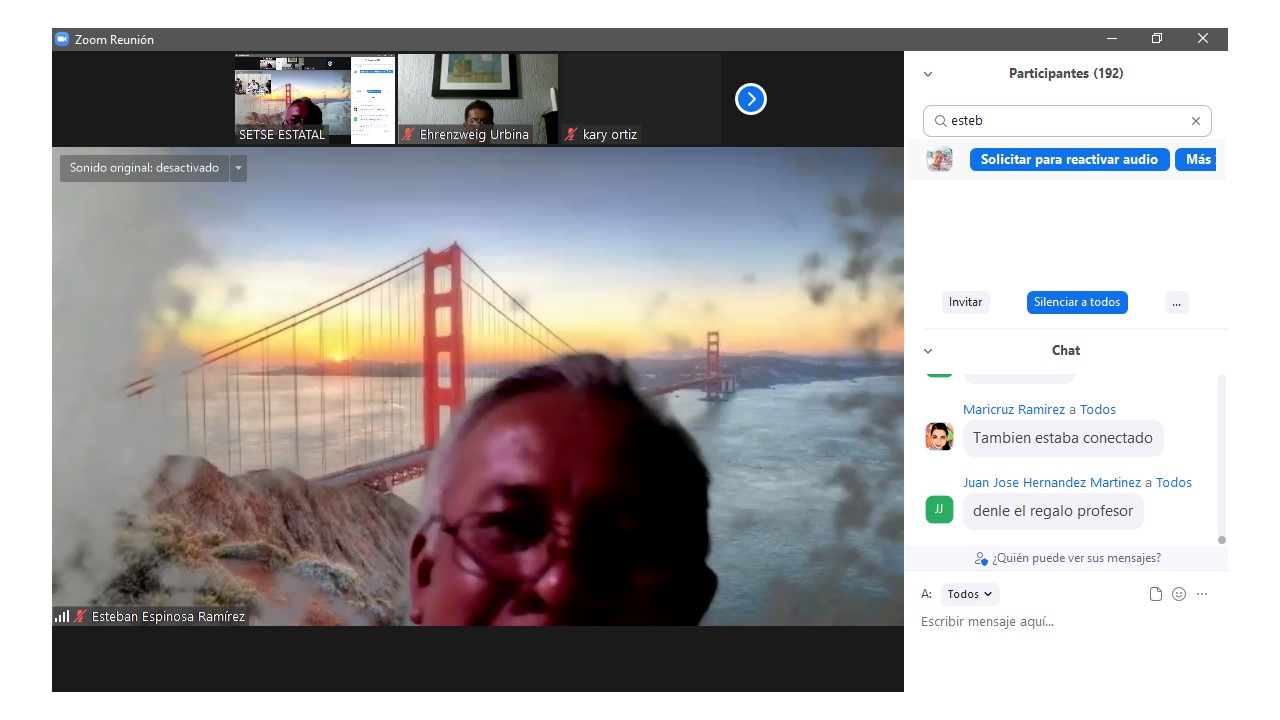Click the Zoom logo in title bar
1280x720 pixels.
point(62,39)
